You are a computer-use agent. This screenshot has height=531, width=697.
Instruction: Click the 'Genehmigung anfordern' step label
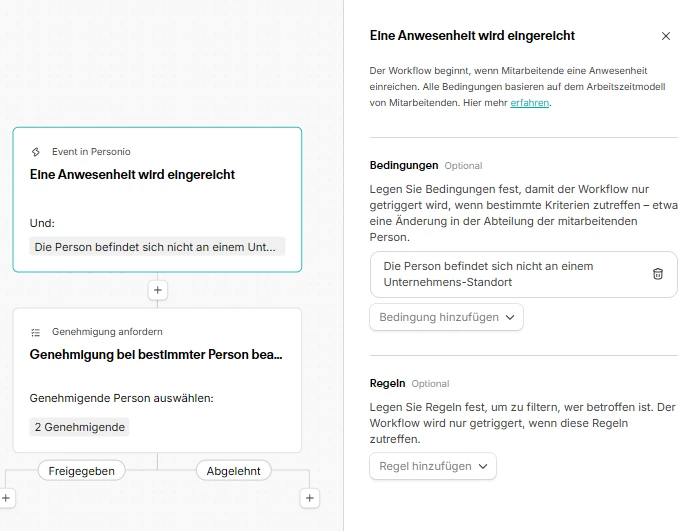click(x=107, y=331)
